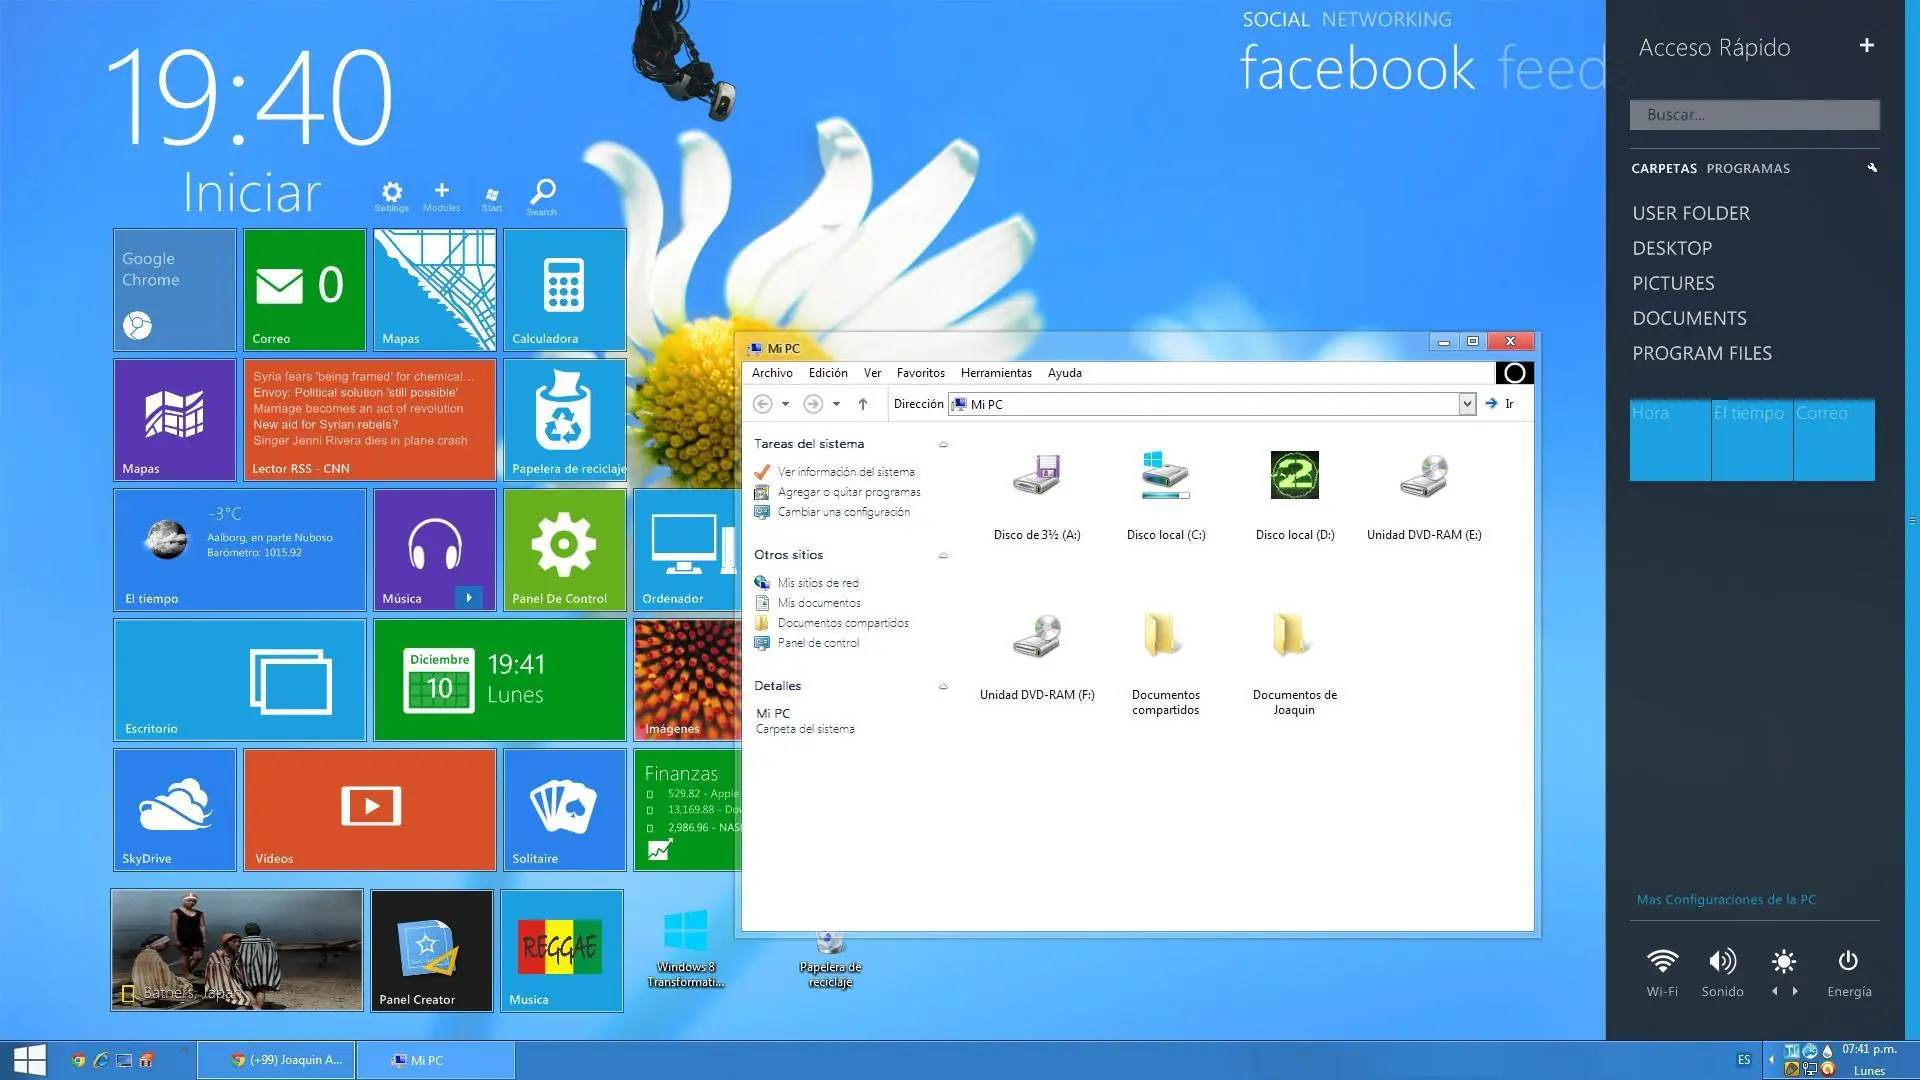This screenshot has height=1080, width=1920.
Task: Open the Correo mail tile
Action: click(305, 290)
